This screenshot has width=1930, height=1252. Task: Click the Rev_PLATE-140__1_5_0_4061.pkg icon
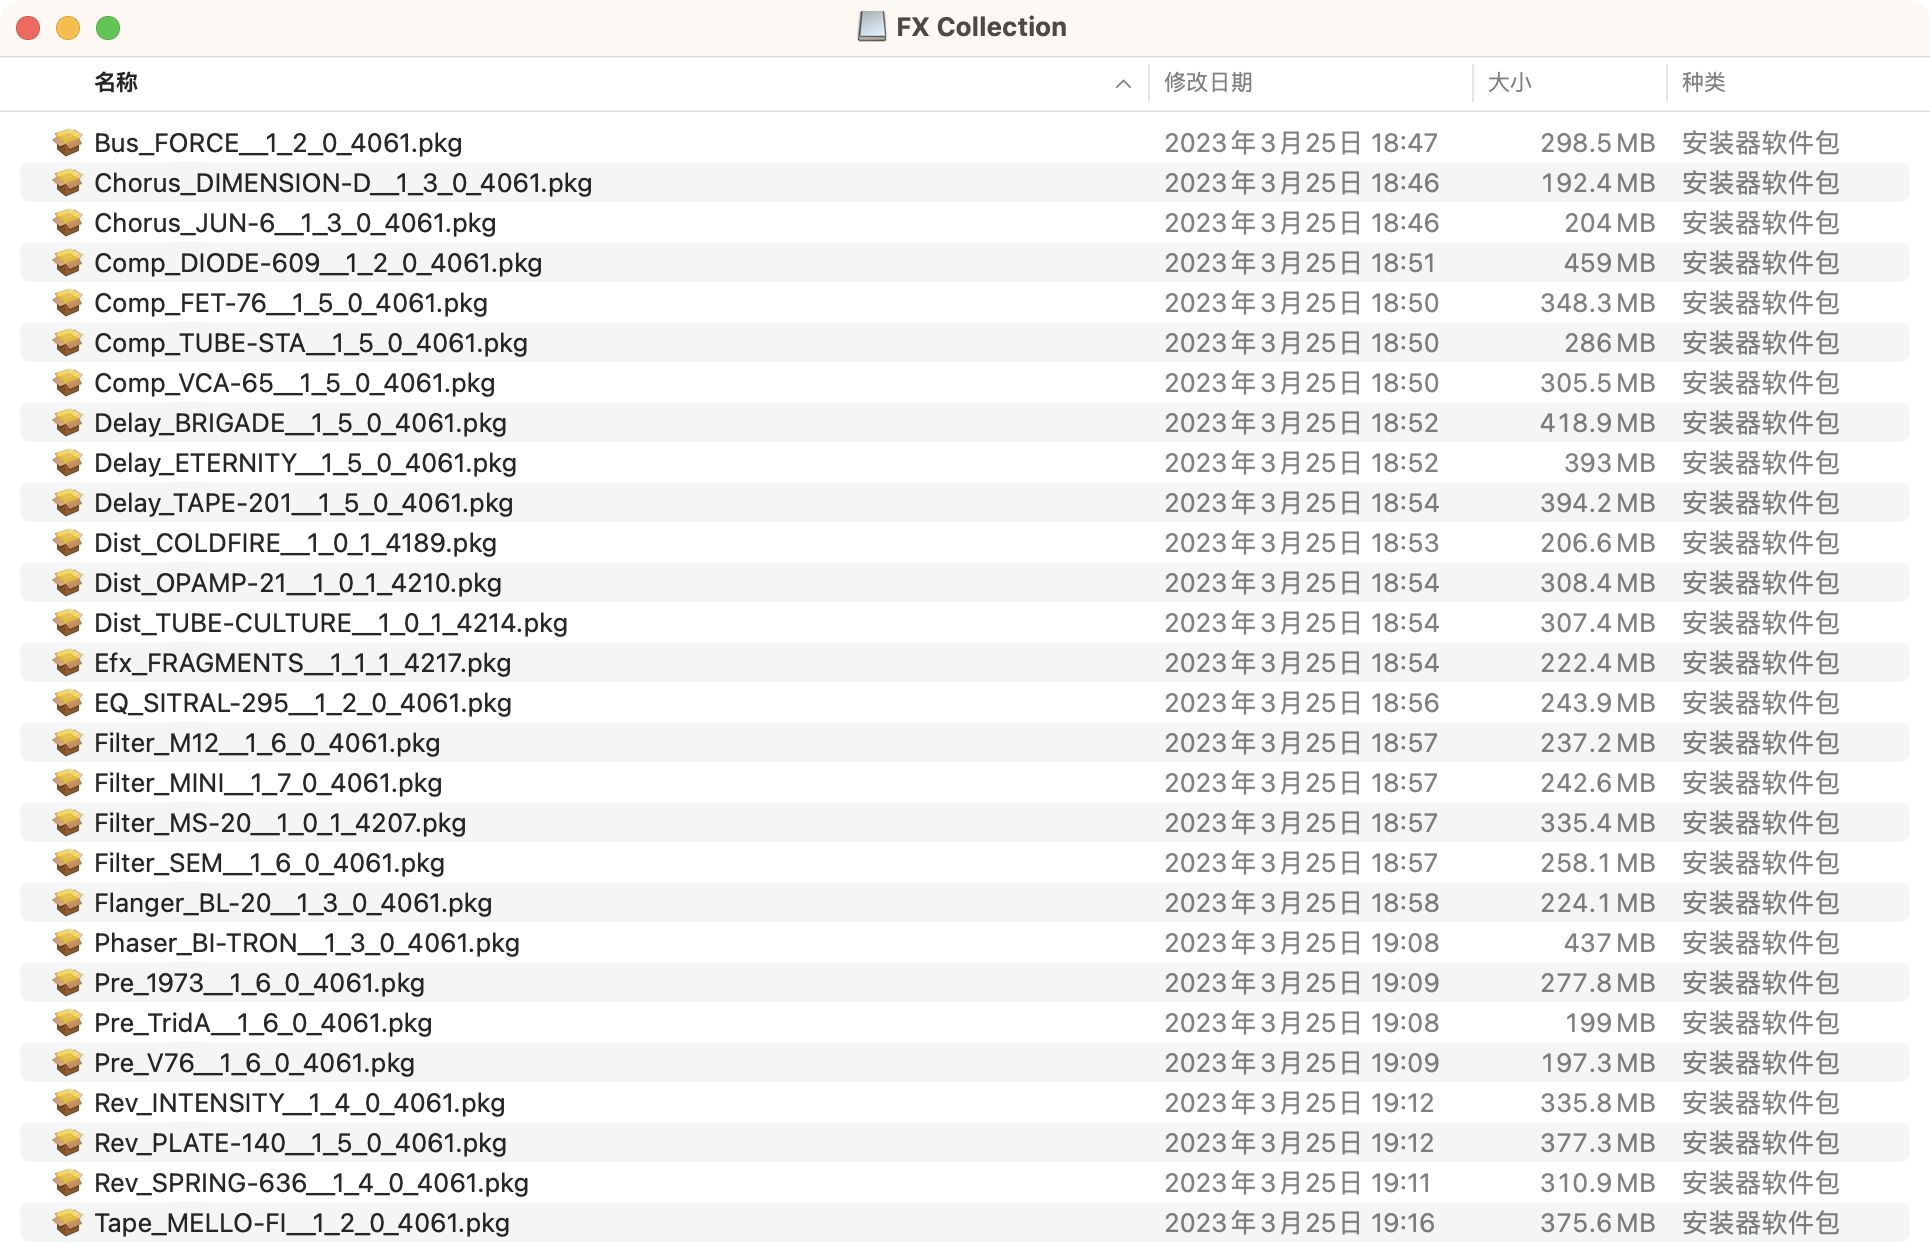point(66,1144)
